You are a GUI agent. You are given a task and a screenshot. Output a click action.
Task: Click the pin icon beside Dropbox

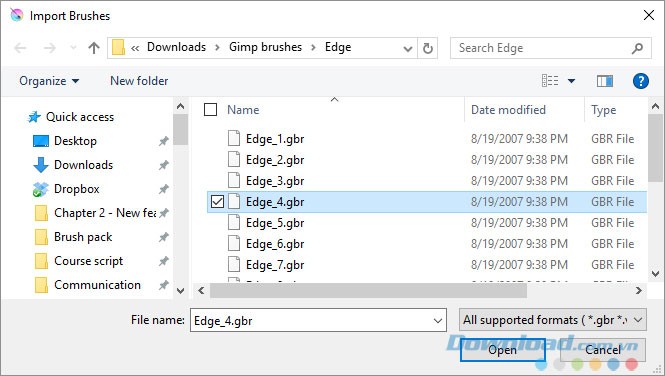(x=163, y=189)
